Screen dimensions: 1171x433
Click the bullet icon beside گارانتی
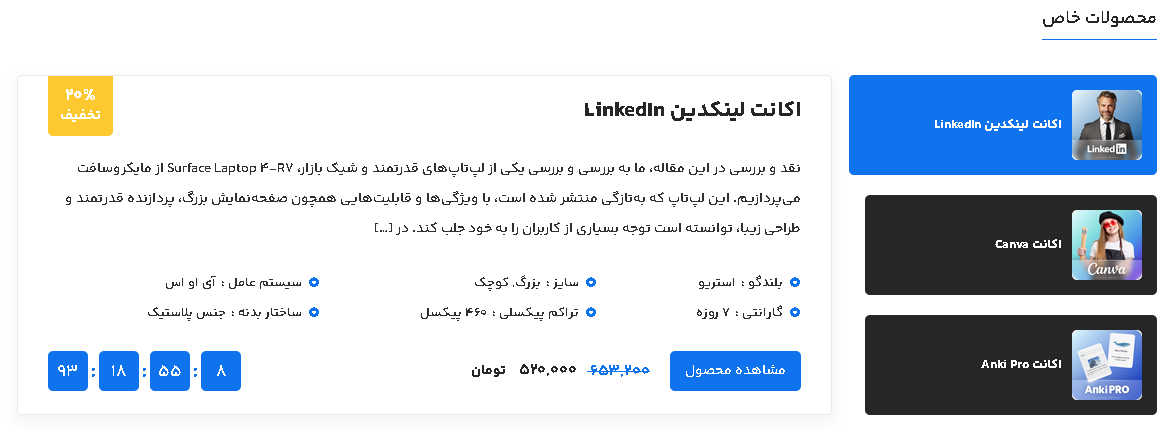(795, 313)
